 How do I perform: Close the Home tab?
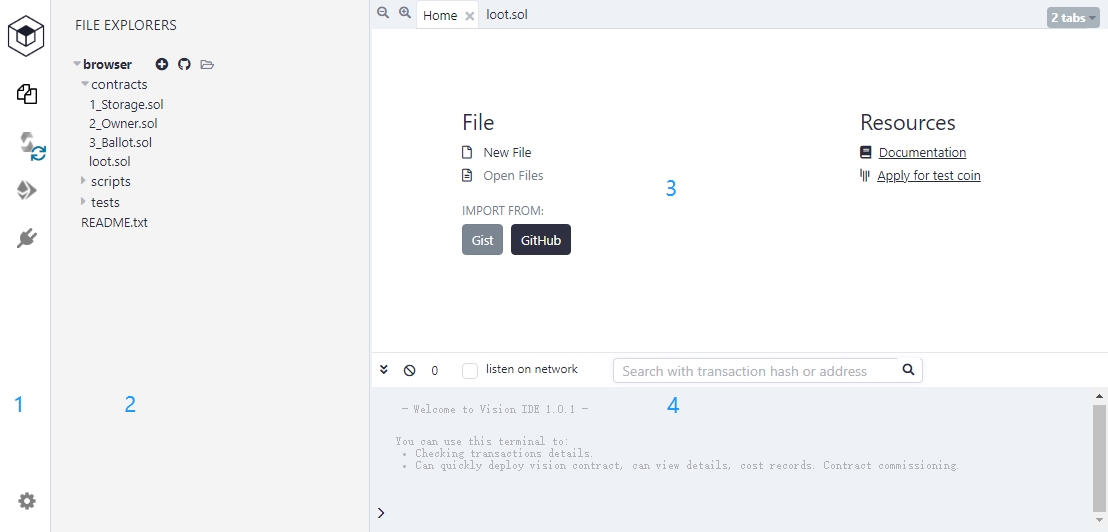(470, 16)
